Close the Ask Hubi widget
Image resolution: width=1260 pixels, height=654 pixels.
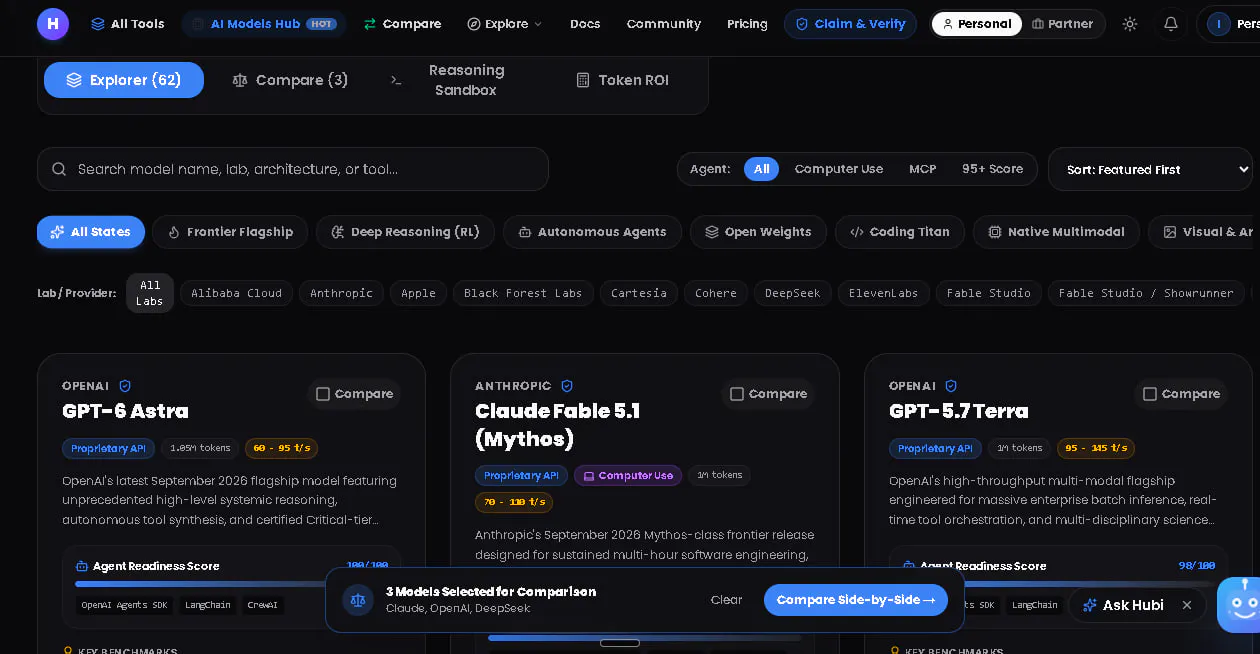[x=1187, y=605]
